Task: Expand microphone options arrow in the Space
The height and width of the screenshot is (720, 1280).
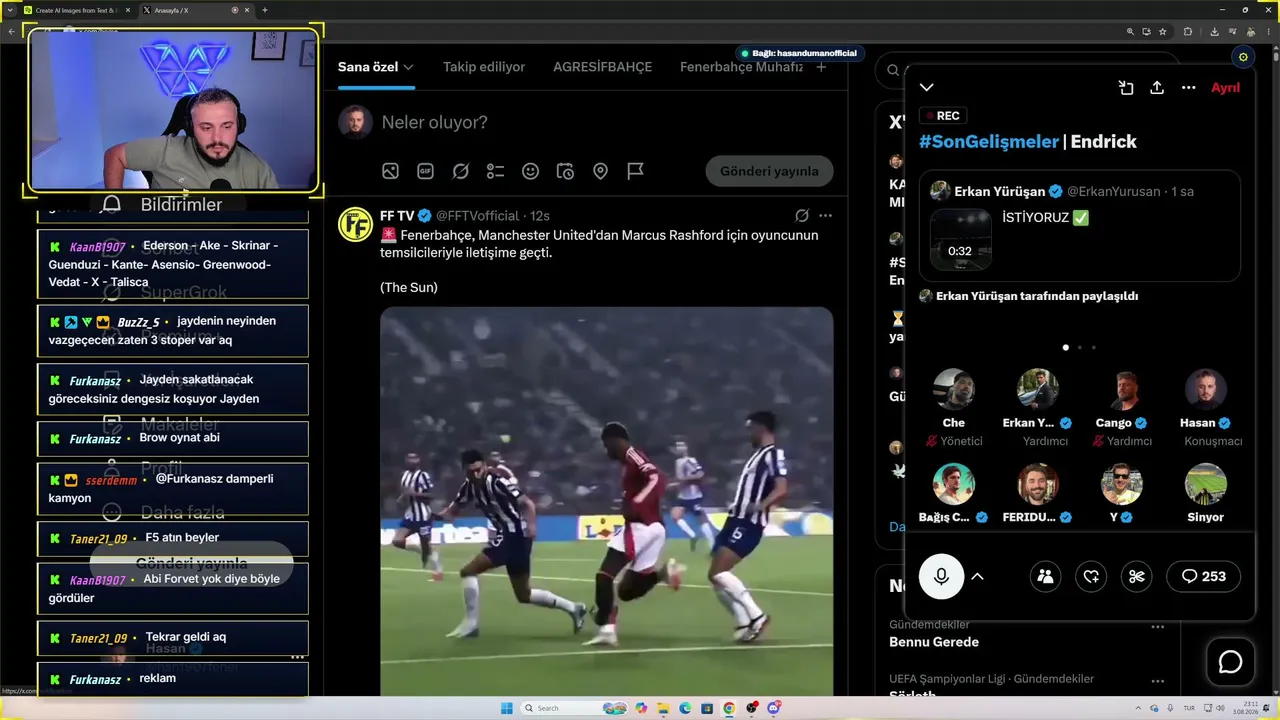Action: (978, 576)
